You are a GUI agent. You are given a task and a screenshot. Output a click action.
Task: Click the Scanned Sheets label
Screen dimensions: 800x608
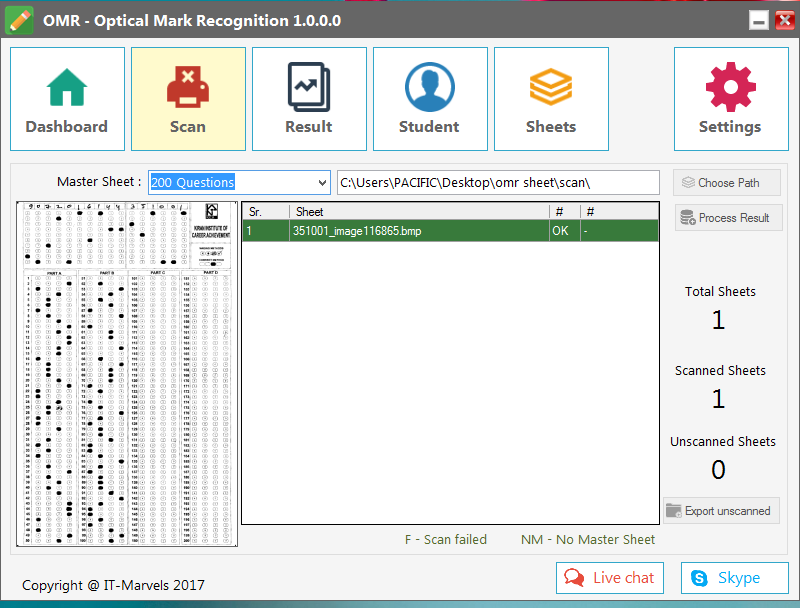(x=720, y=370)
